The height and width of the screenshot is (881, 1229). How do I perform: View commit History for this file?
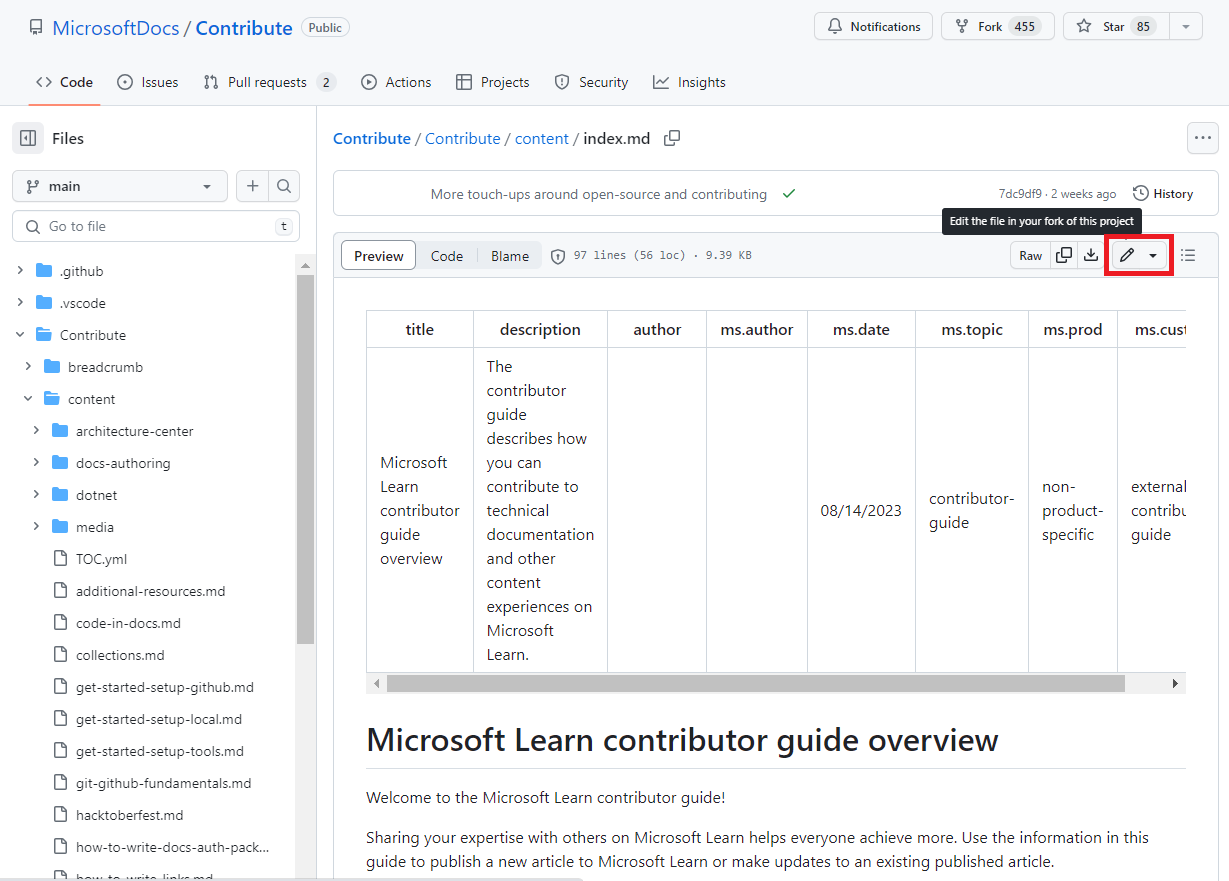tap(1162, 193)
